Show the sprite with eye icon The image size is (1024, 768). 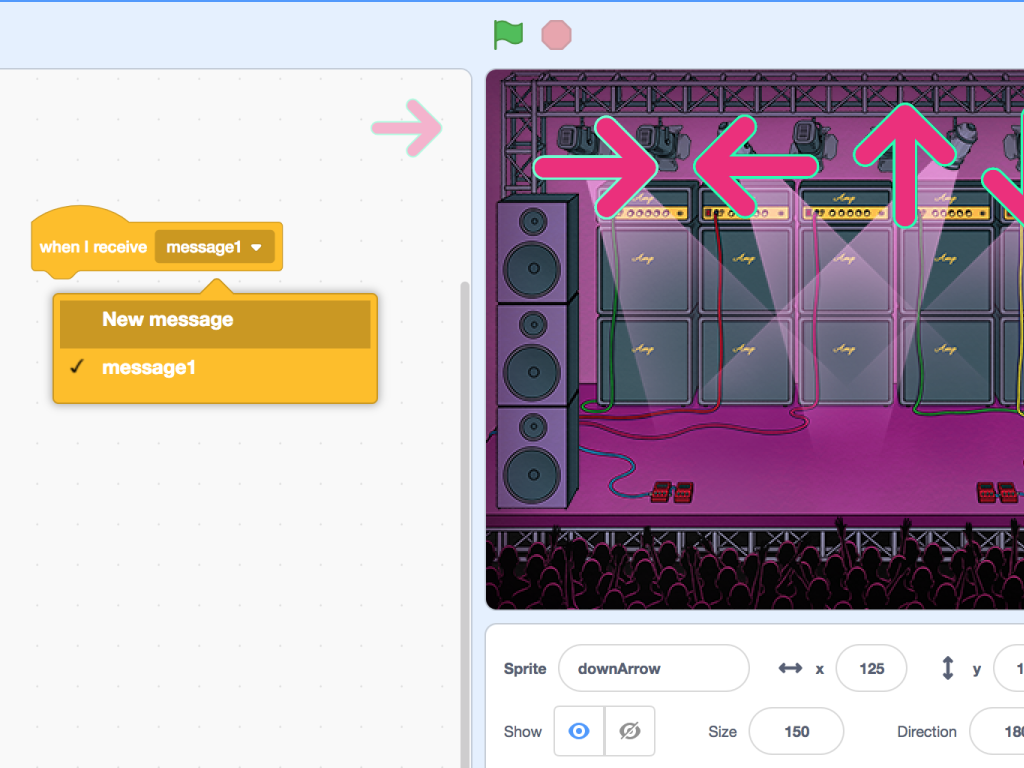[x=579, y=731]
